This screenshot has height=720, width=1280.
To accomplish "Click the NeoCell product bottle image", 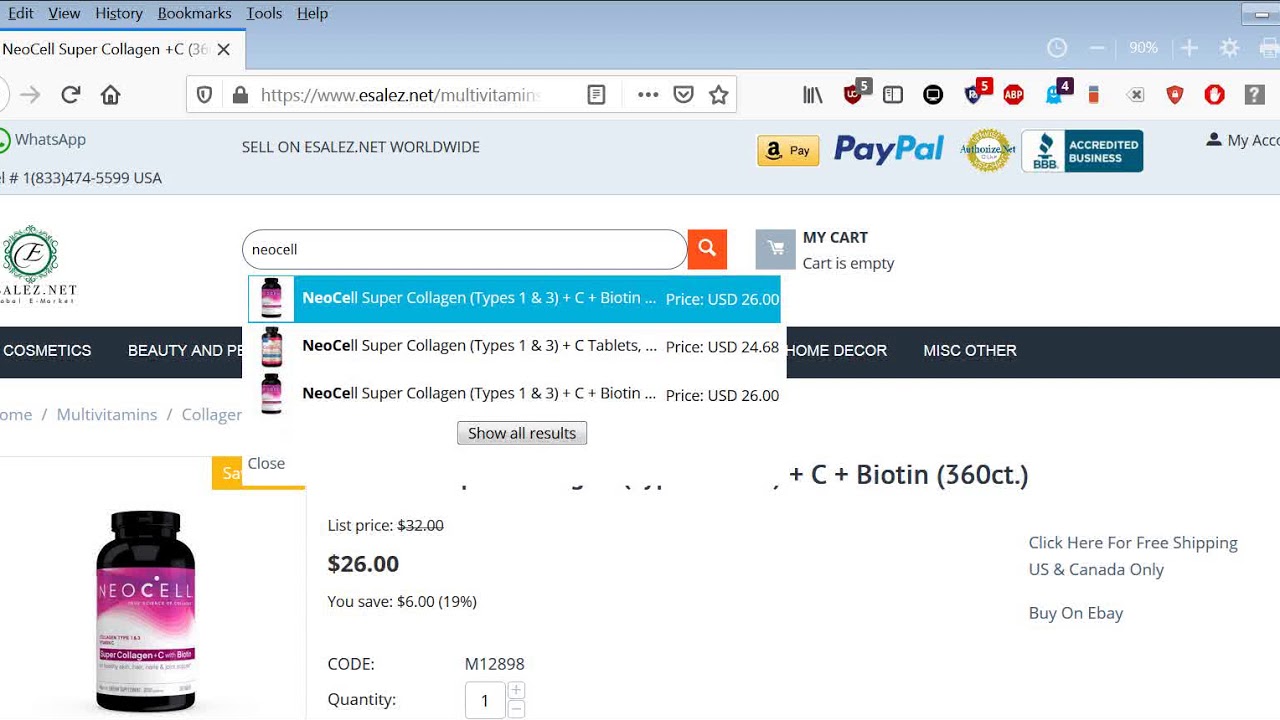I will [145, 610].
